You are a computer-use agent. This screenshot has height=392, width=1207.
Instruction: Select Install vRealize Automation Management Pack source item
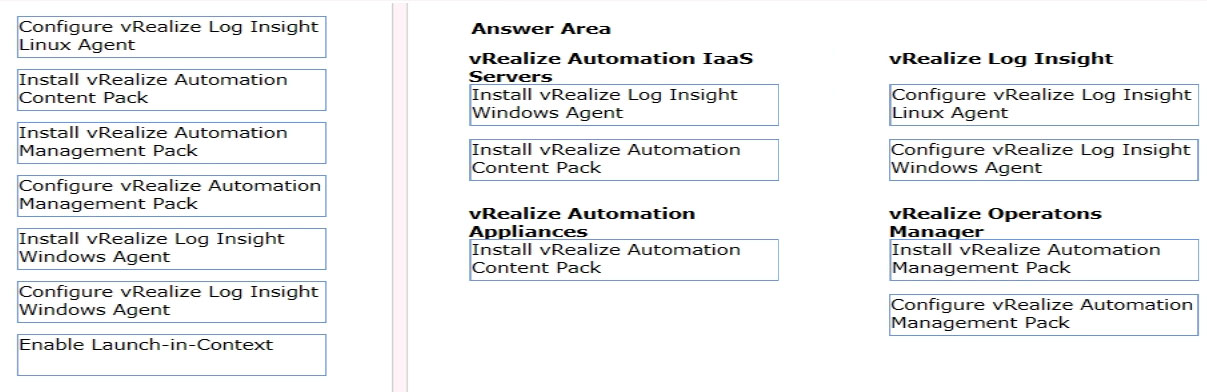(x=172, y=143)
